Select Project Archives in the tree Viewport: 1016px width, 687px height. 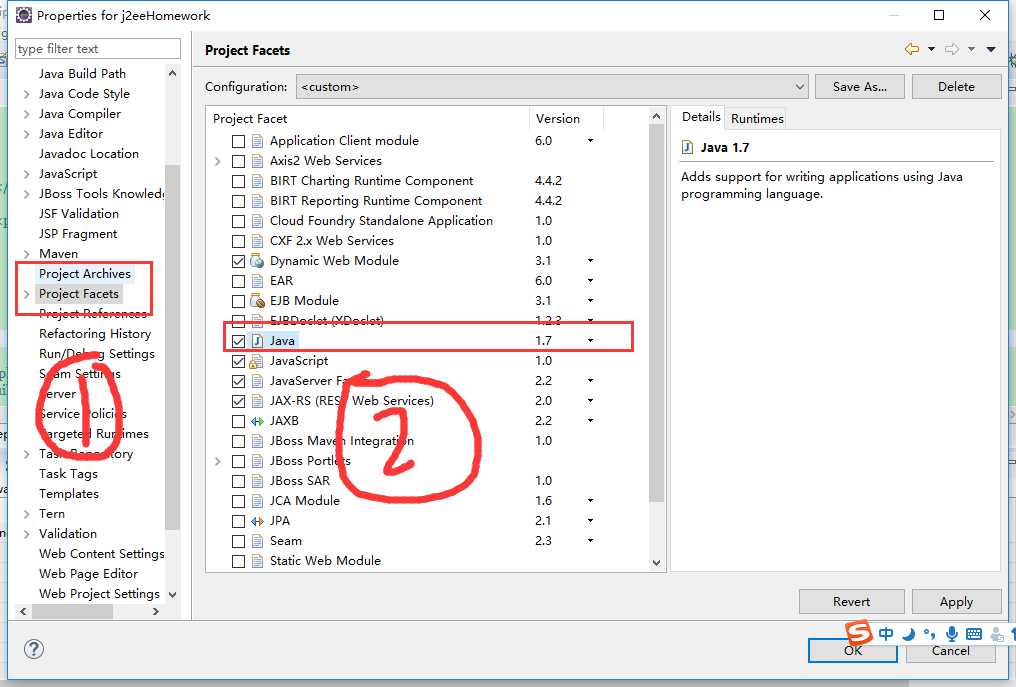85,274
